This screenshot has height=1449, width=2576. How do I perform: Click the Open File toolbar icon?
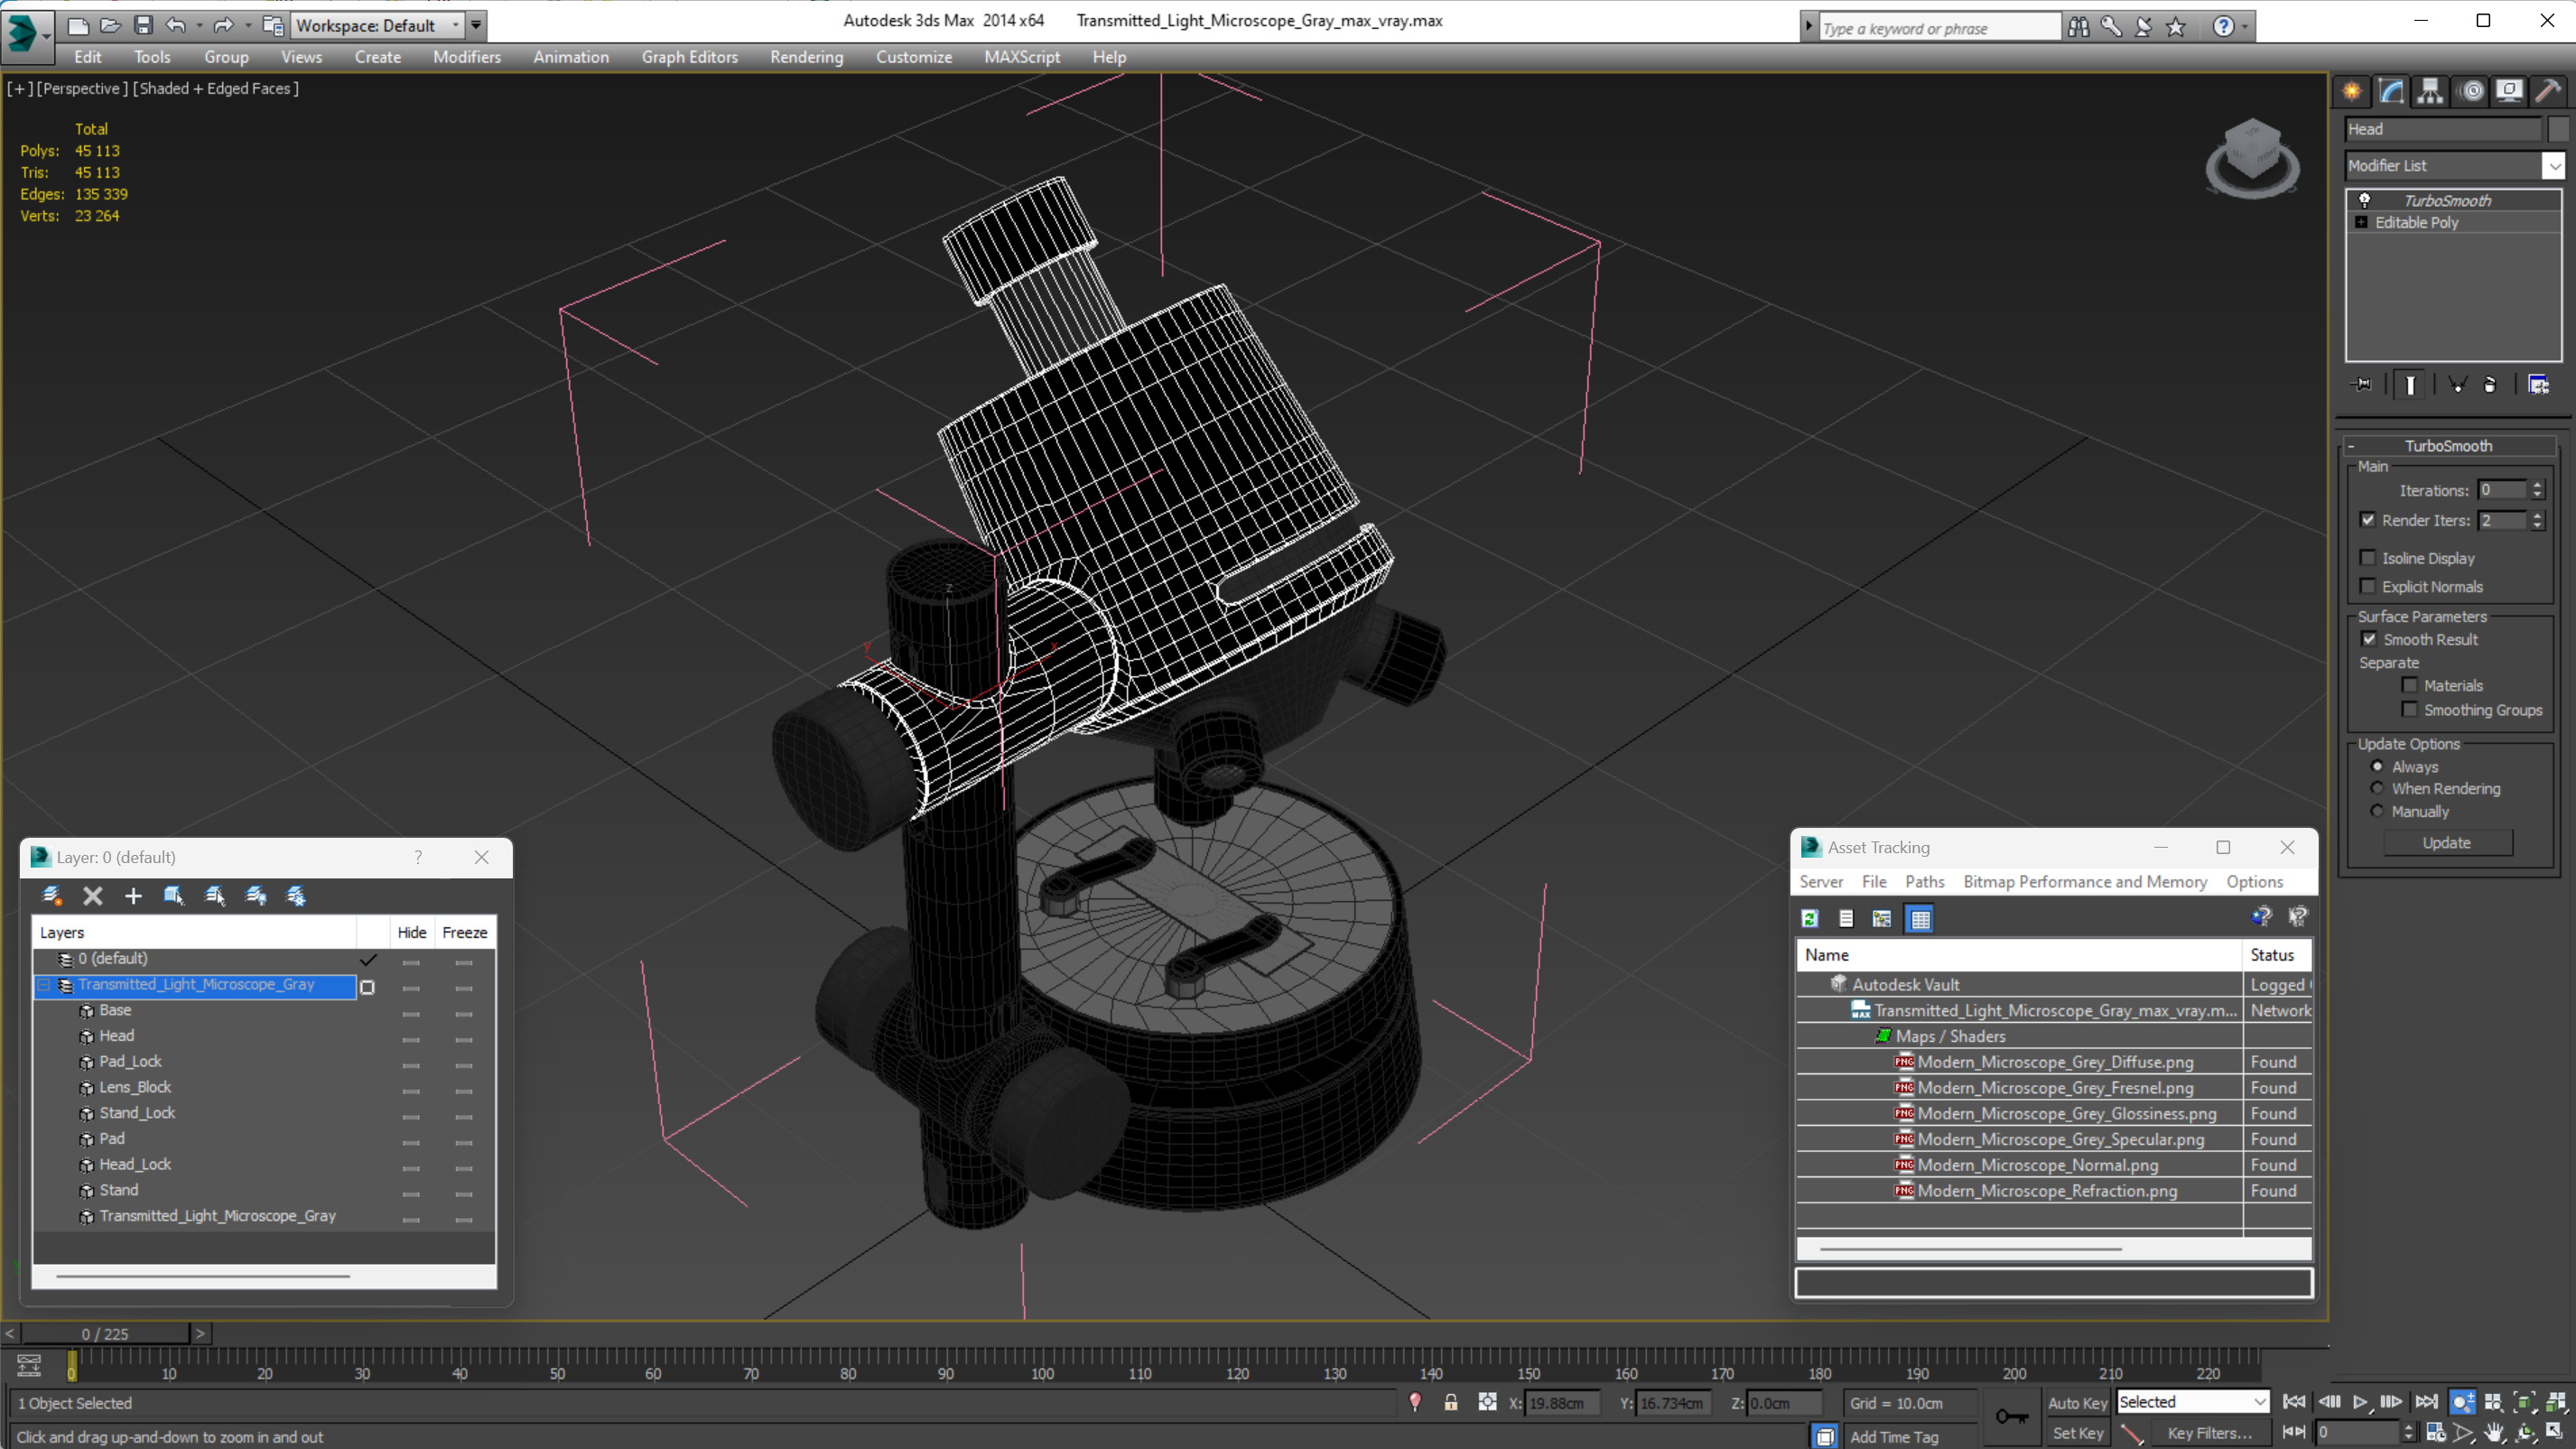point(110,25)
